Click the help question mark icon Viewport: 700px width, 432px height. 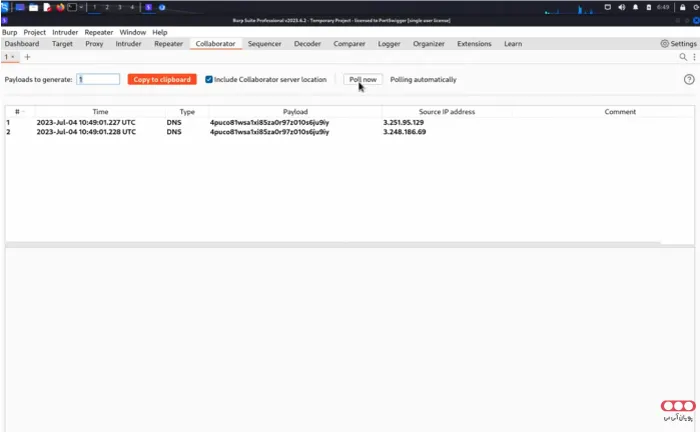tap(689, 79)
